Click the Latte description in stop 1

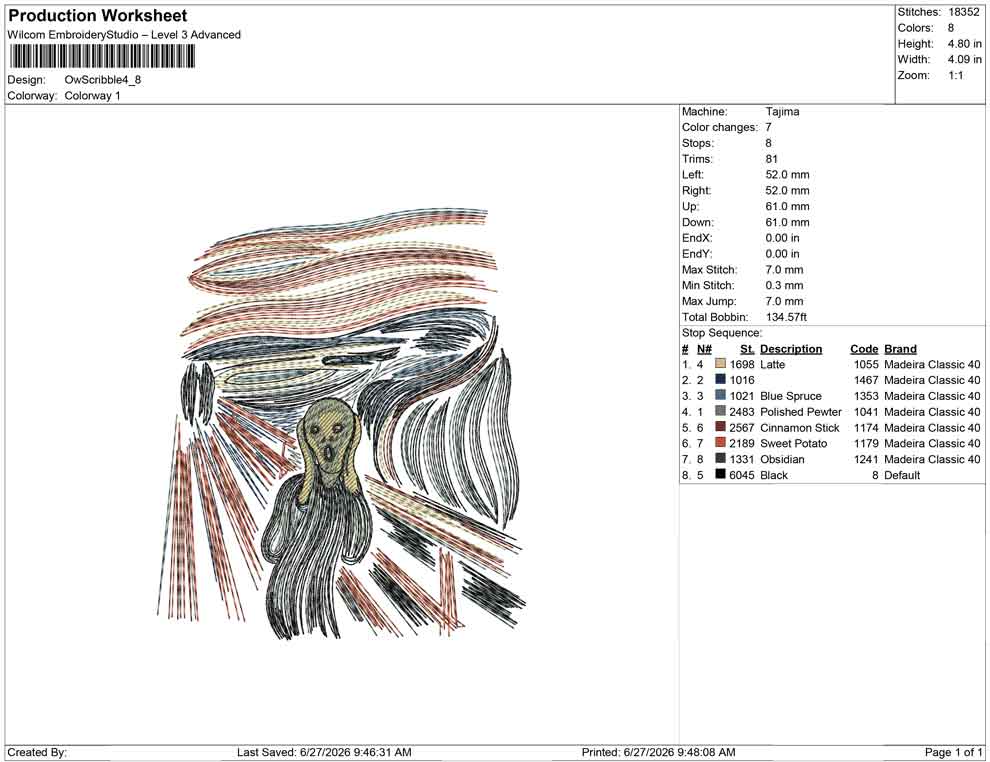tap(772, 364)
